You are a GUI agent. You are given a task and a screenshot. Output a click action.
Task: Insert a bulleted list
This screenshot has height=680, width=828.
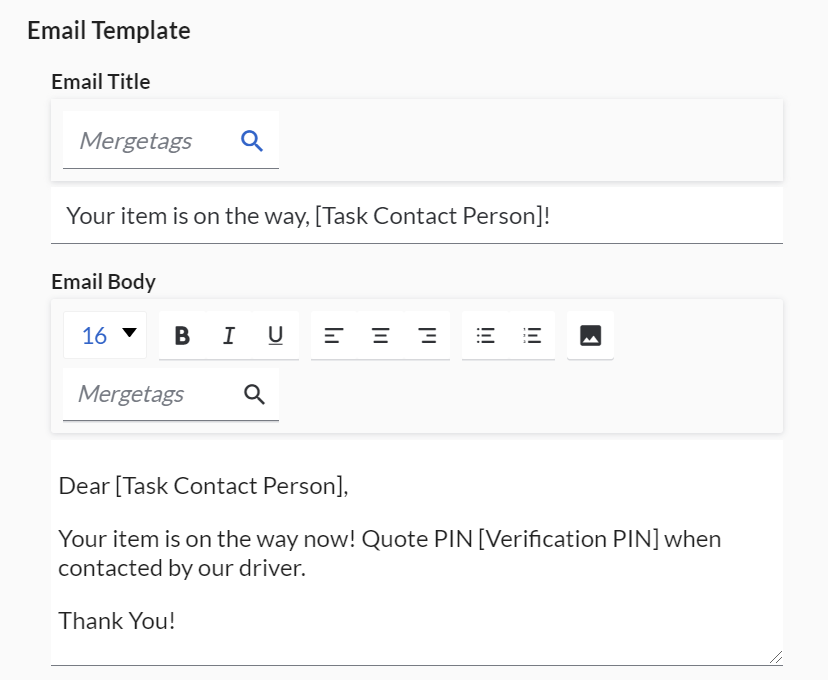(x=486, y=336)
